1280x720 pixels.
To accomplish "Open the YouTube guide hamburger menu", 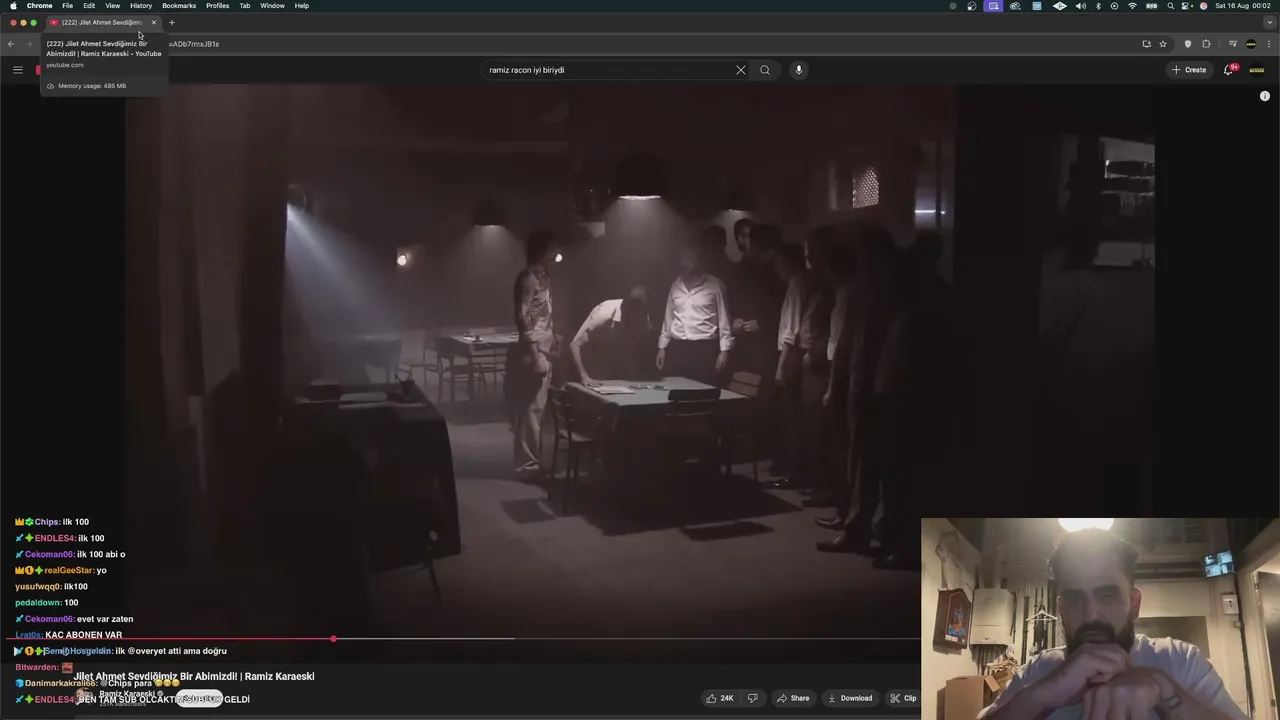I will (17, 70).
